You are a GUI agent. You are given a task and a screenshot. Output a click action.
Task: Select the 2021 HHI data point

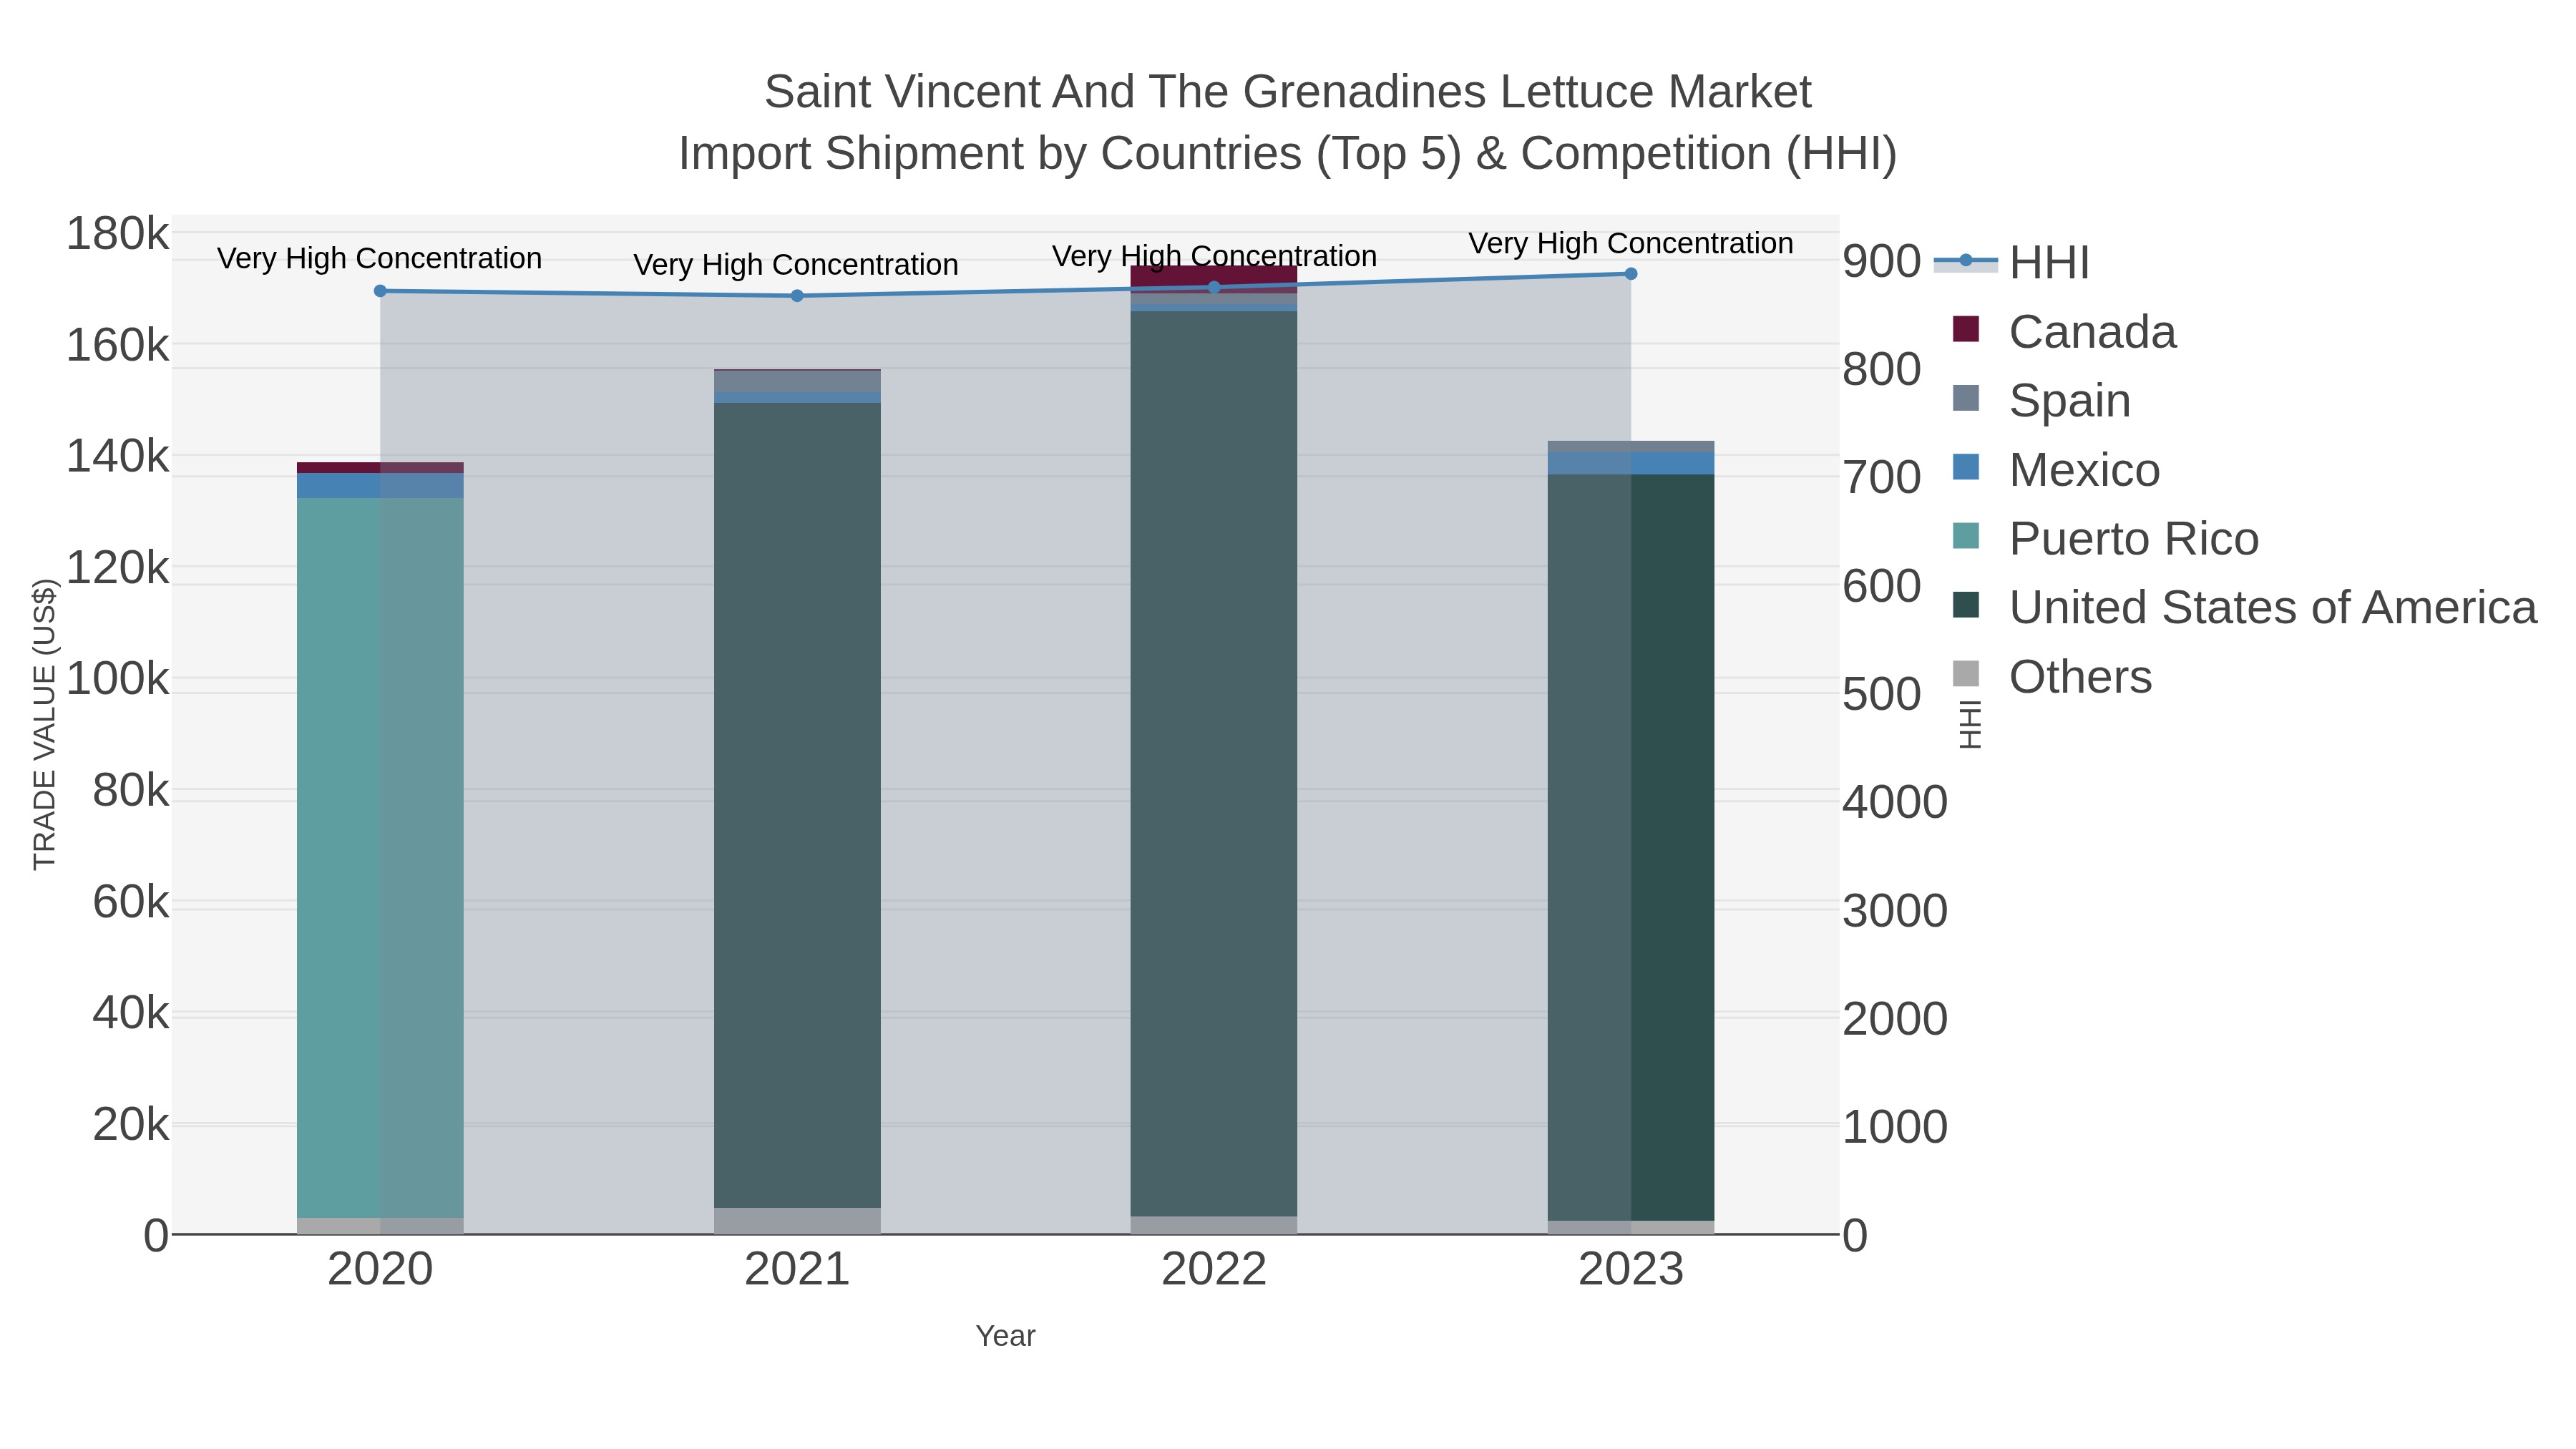click(797, 296)
